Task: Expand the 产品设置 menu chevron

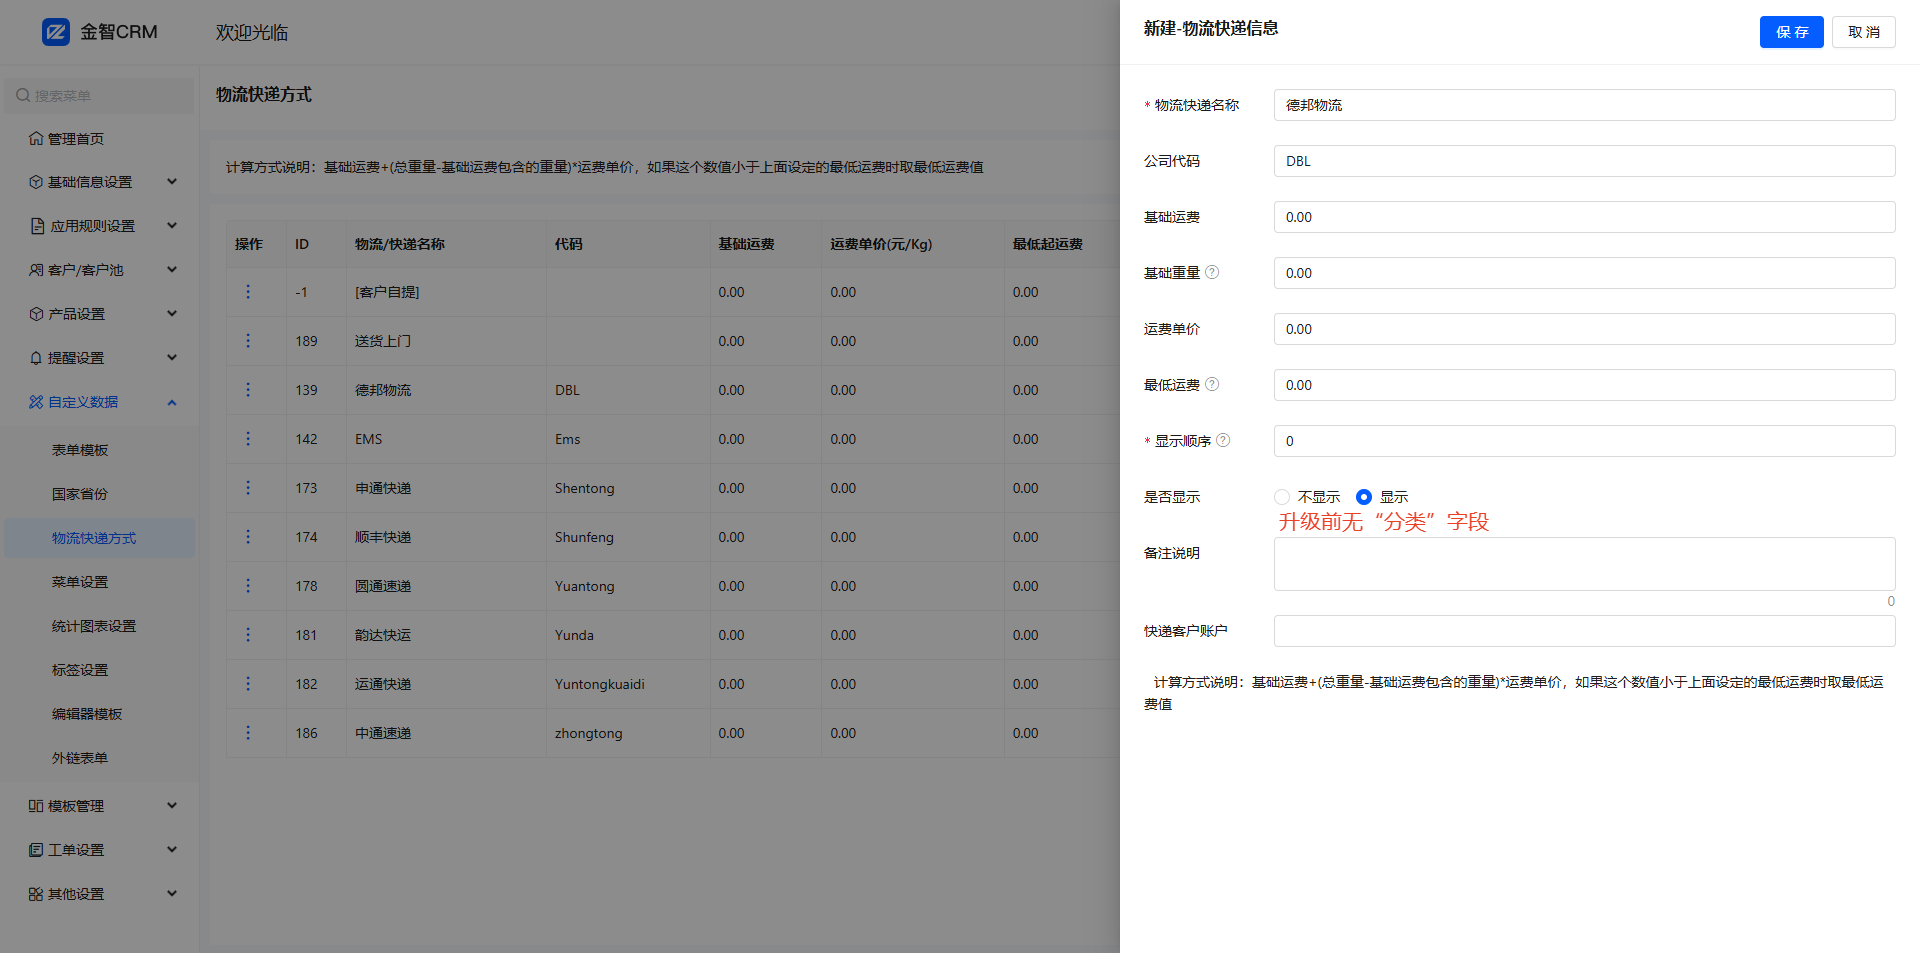Action: [x=172, y=314]
